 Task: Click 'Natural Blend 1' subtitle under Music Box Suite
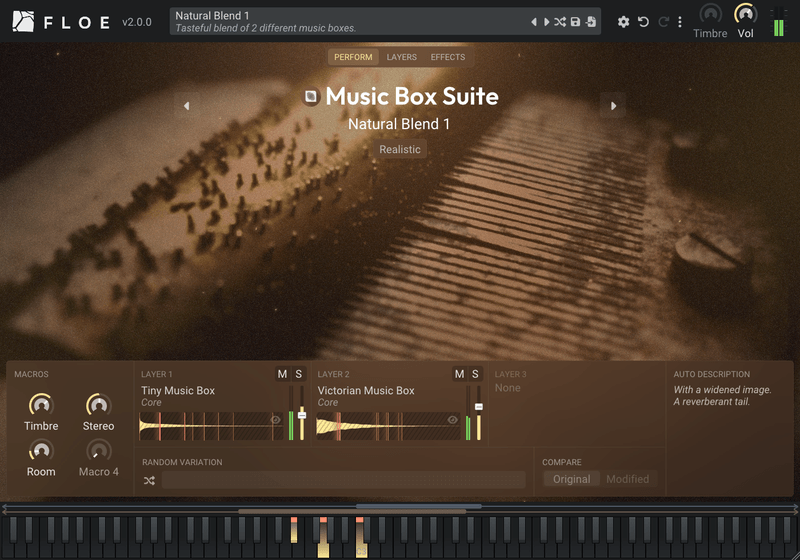pyautogui.click(x=399, y=124)
